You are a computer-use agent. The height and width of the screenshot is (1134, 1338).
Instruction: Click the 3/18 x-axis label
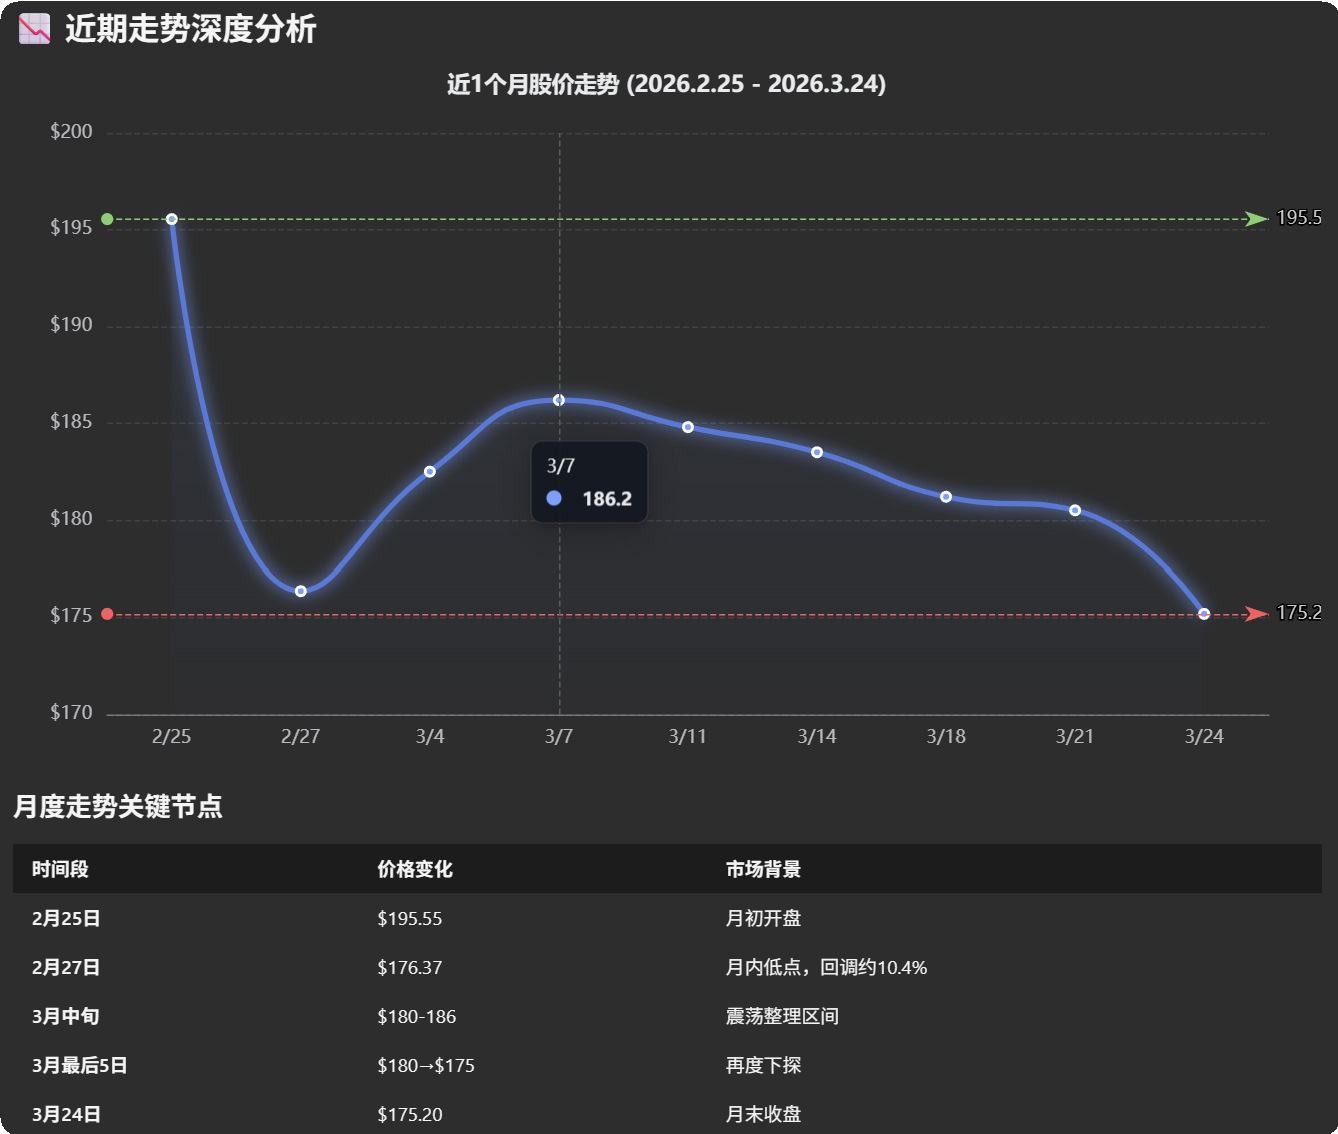point(946,737)
